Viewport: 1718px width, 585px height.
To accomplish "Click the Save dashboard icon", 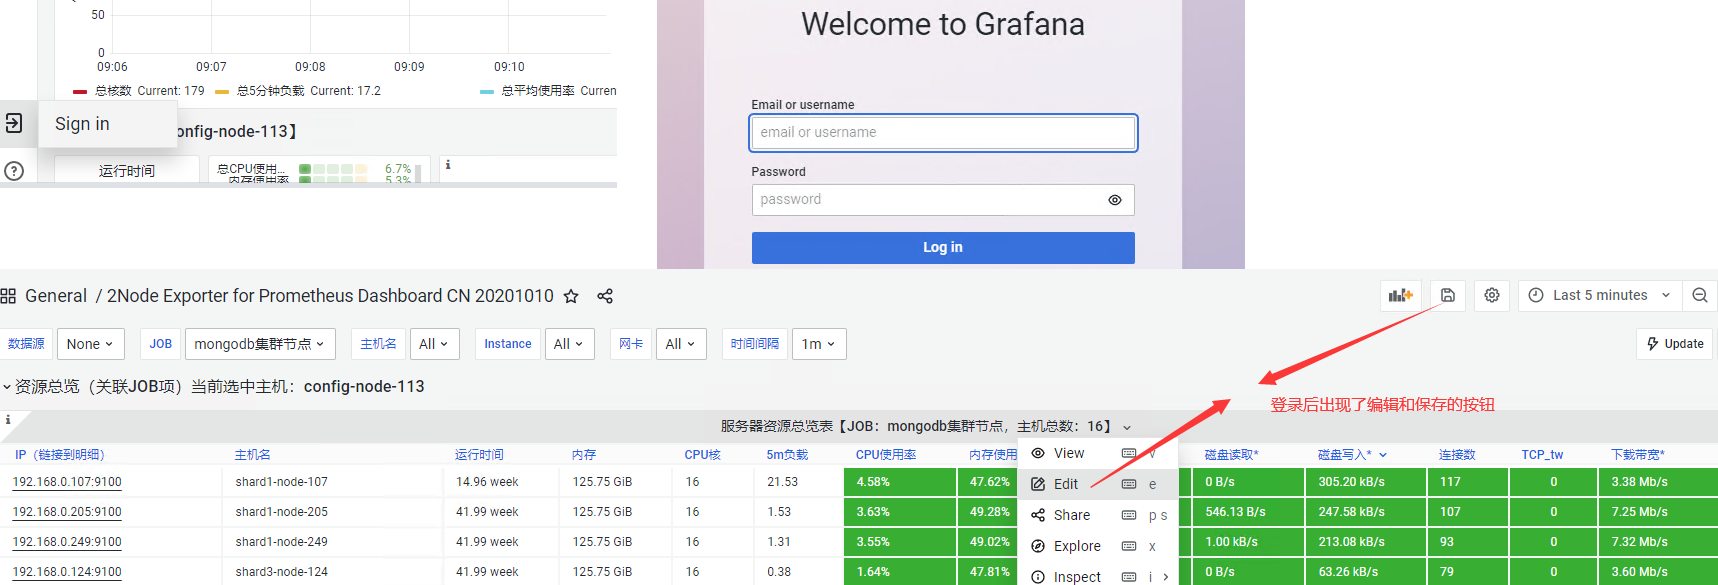I will pyautogui.click(x=1447, y=295).
